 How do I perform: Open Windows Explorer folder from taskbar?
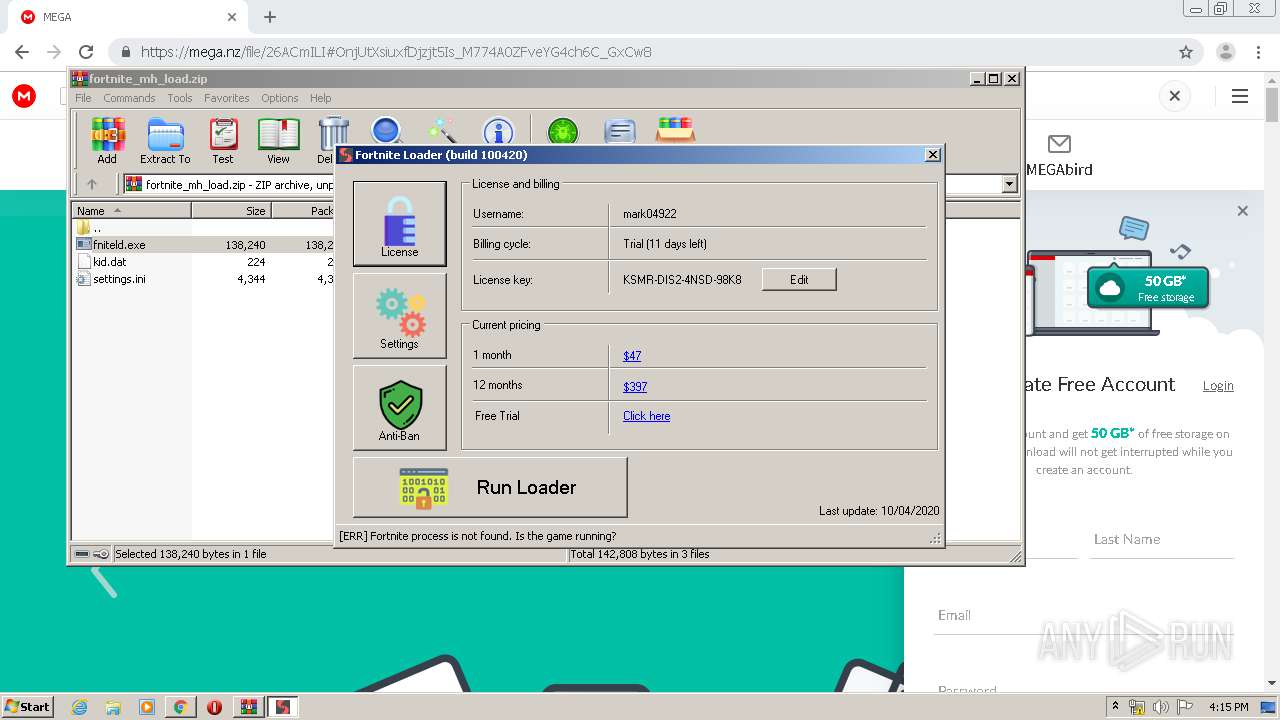(113, 707)
